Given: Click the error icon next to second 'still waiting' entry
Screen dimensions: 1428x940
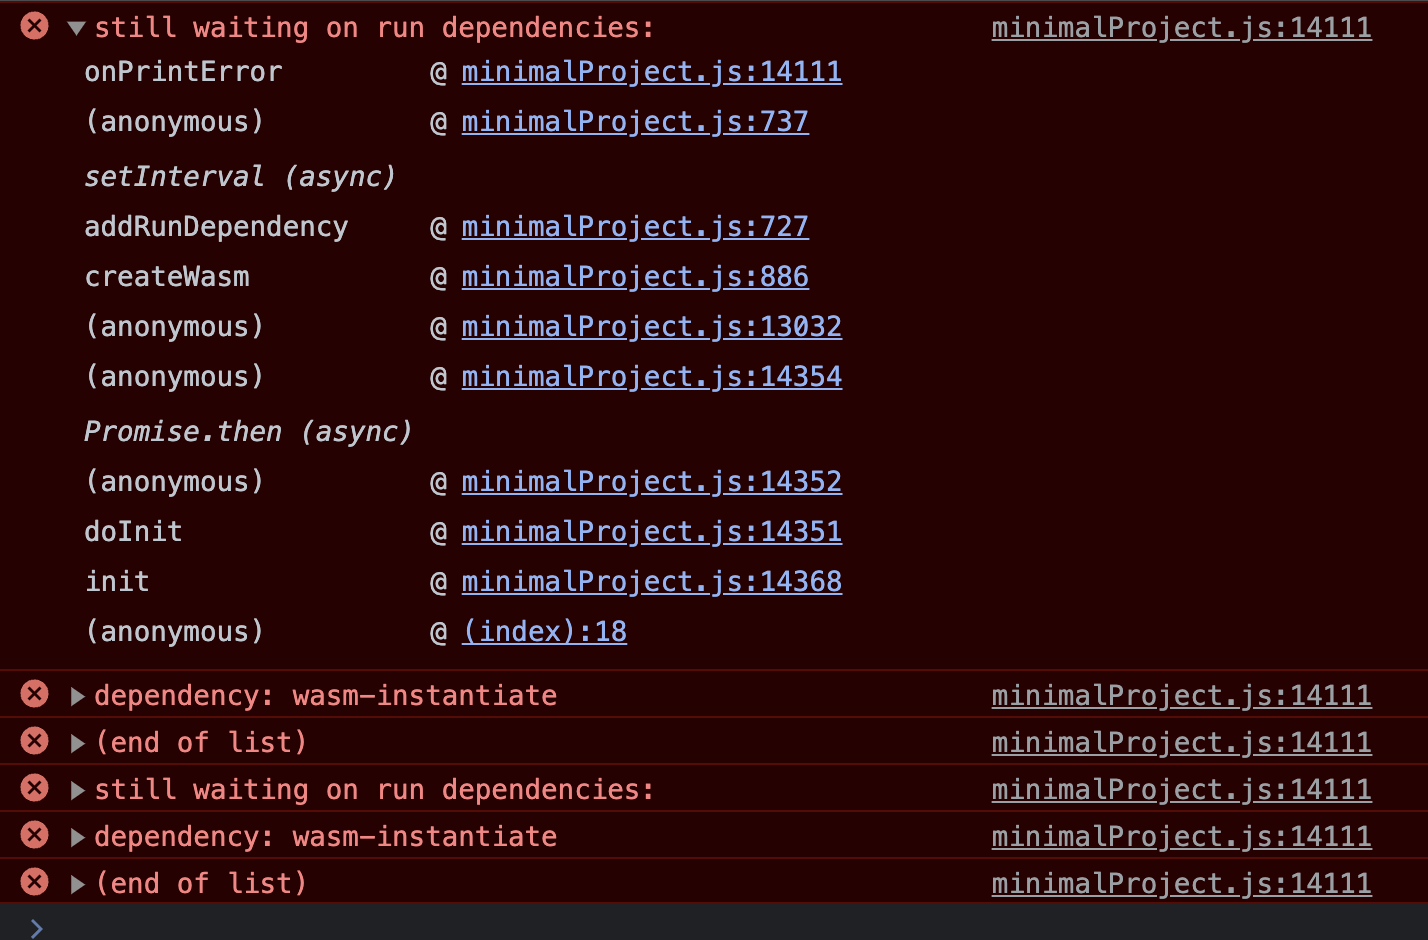Looking at the screenshot, I should click(34, 788).
